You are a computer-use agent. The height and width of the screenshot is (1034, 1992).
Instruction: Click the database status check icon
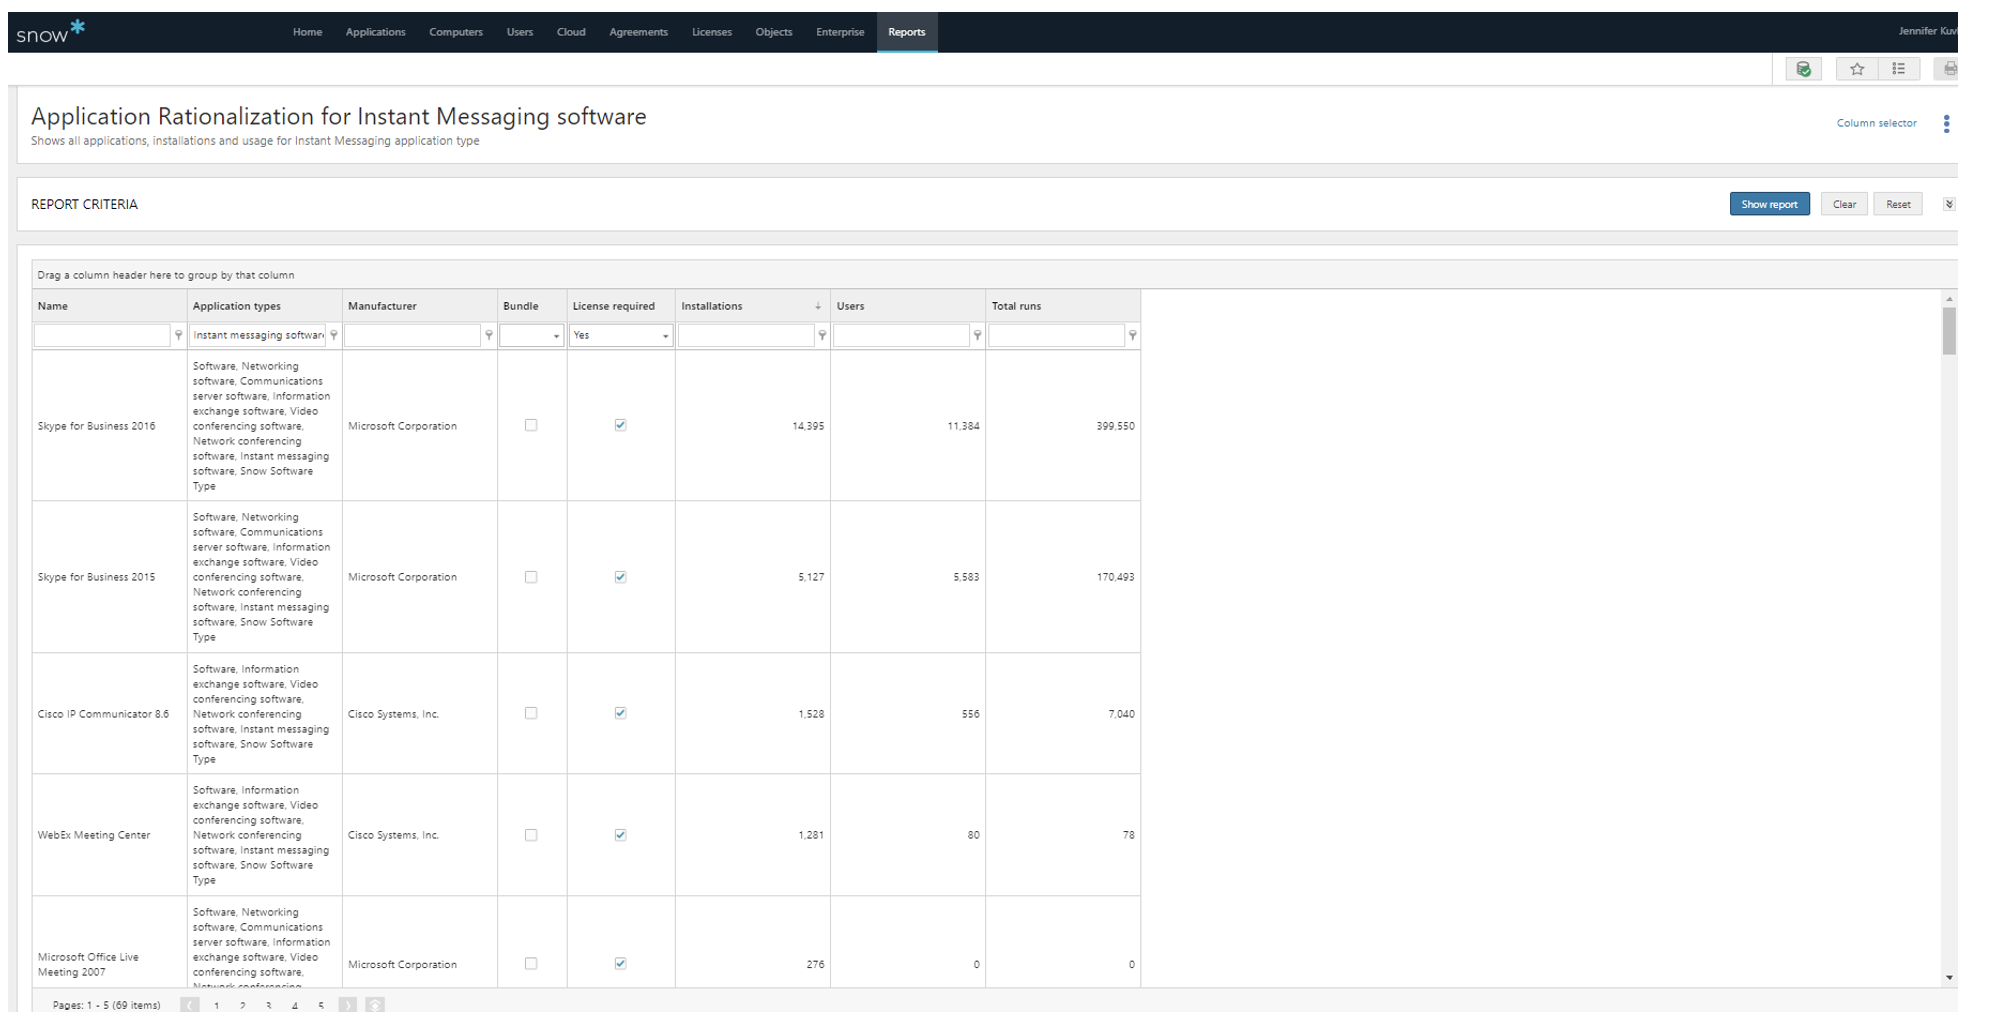[1803, 69]
